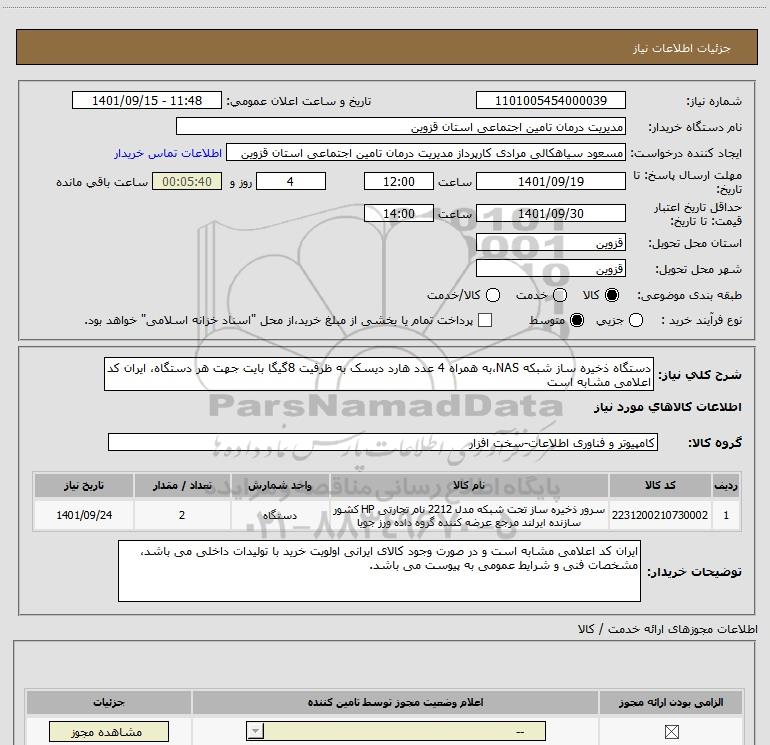Click the کد کالا column header
This screenshot has width=770, height=745.
[x=660, y=485]
